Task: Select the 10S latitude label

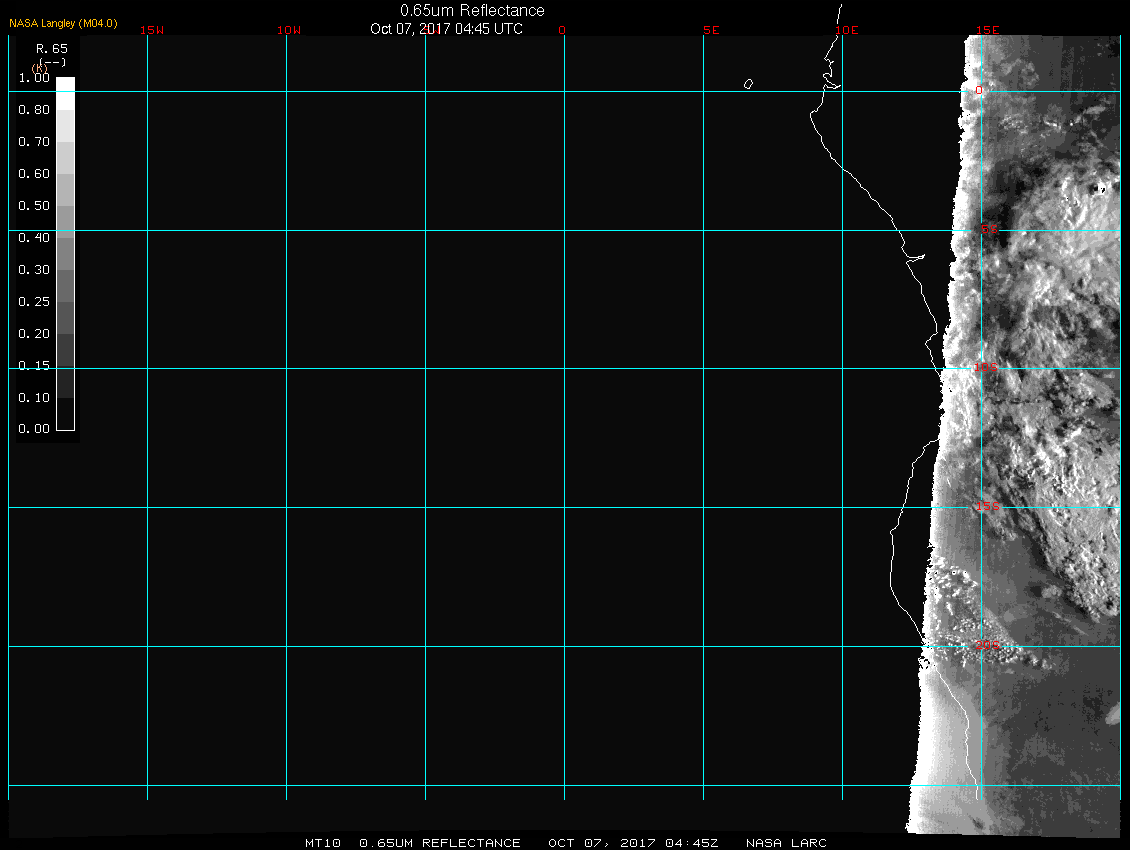Action: click(x=986, y=368)
